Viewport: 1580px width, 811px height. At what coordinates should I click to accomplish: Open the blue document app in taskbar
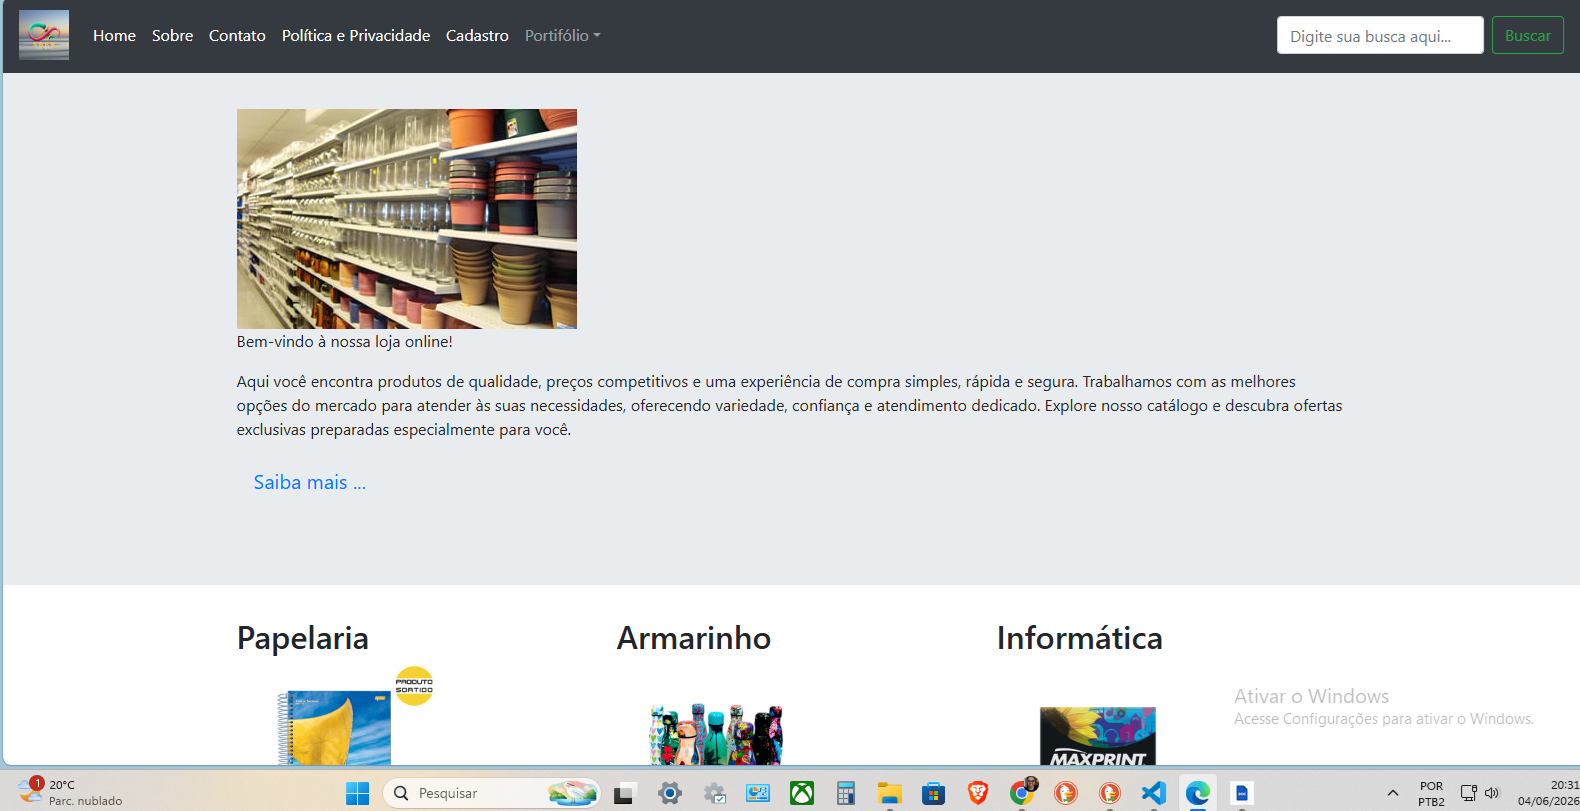[1242, 793]
